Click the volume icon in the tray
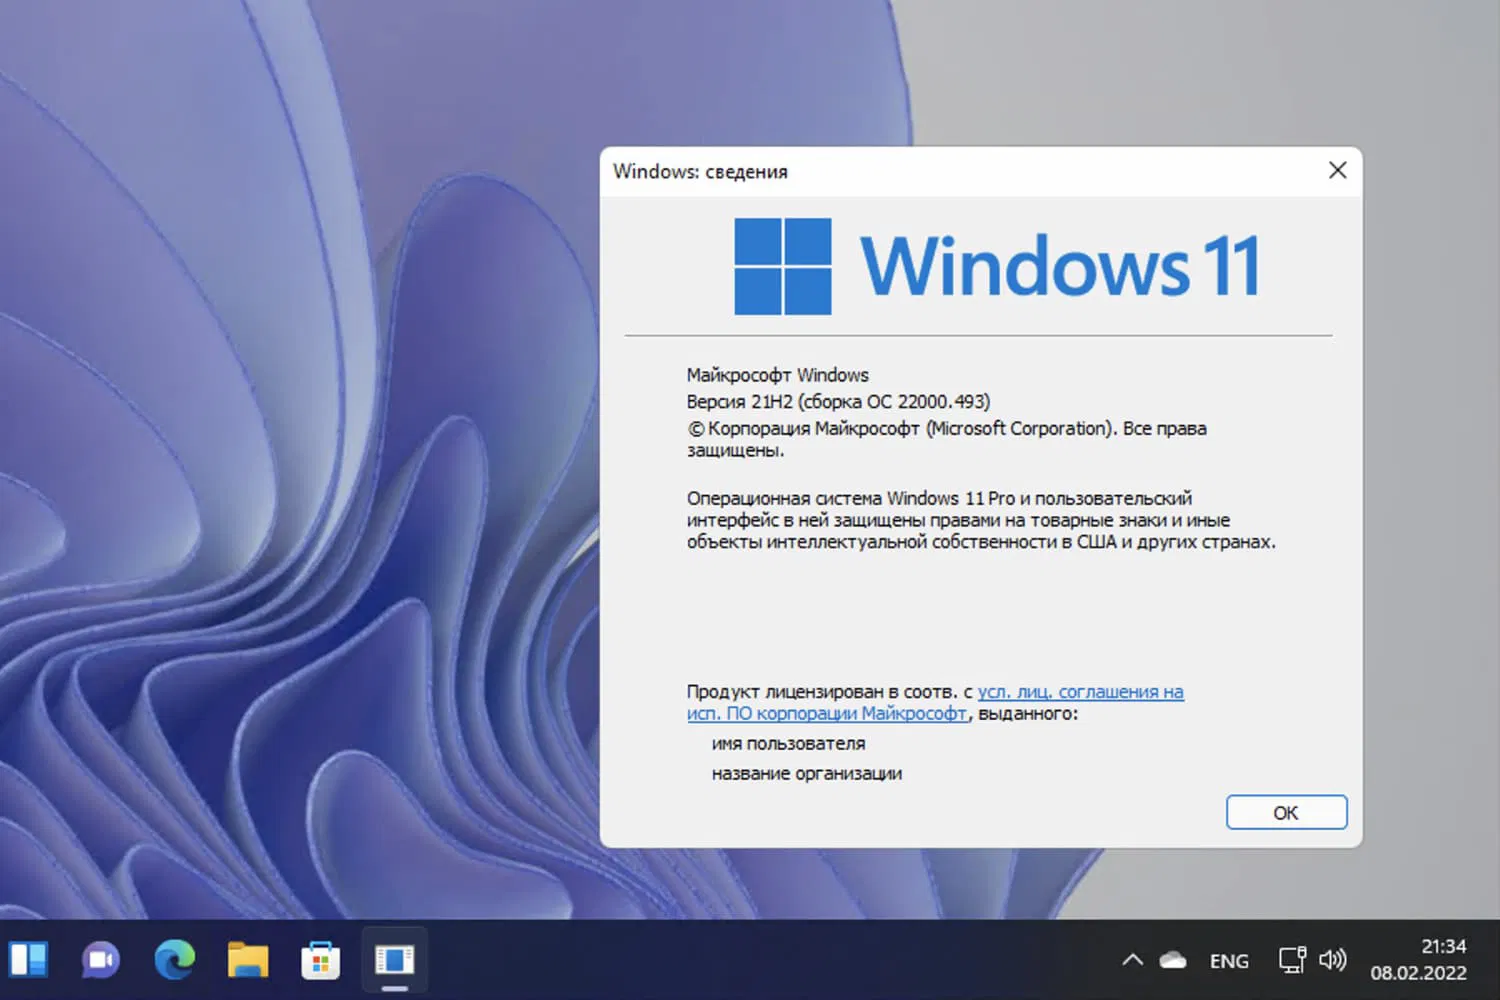The image size is (1500, 1000). pos(1334,959)
